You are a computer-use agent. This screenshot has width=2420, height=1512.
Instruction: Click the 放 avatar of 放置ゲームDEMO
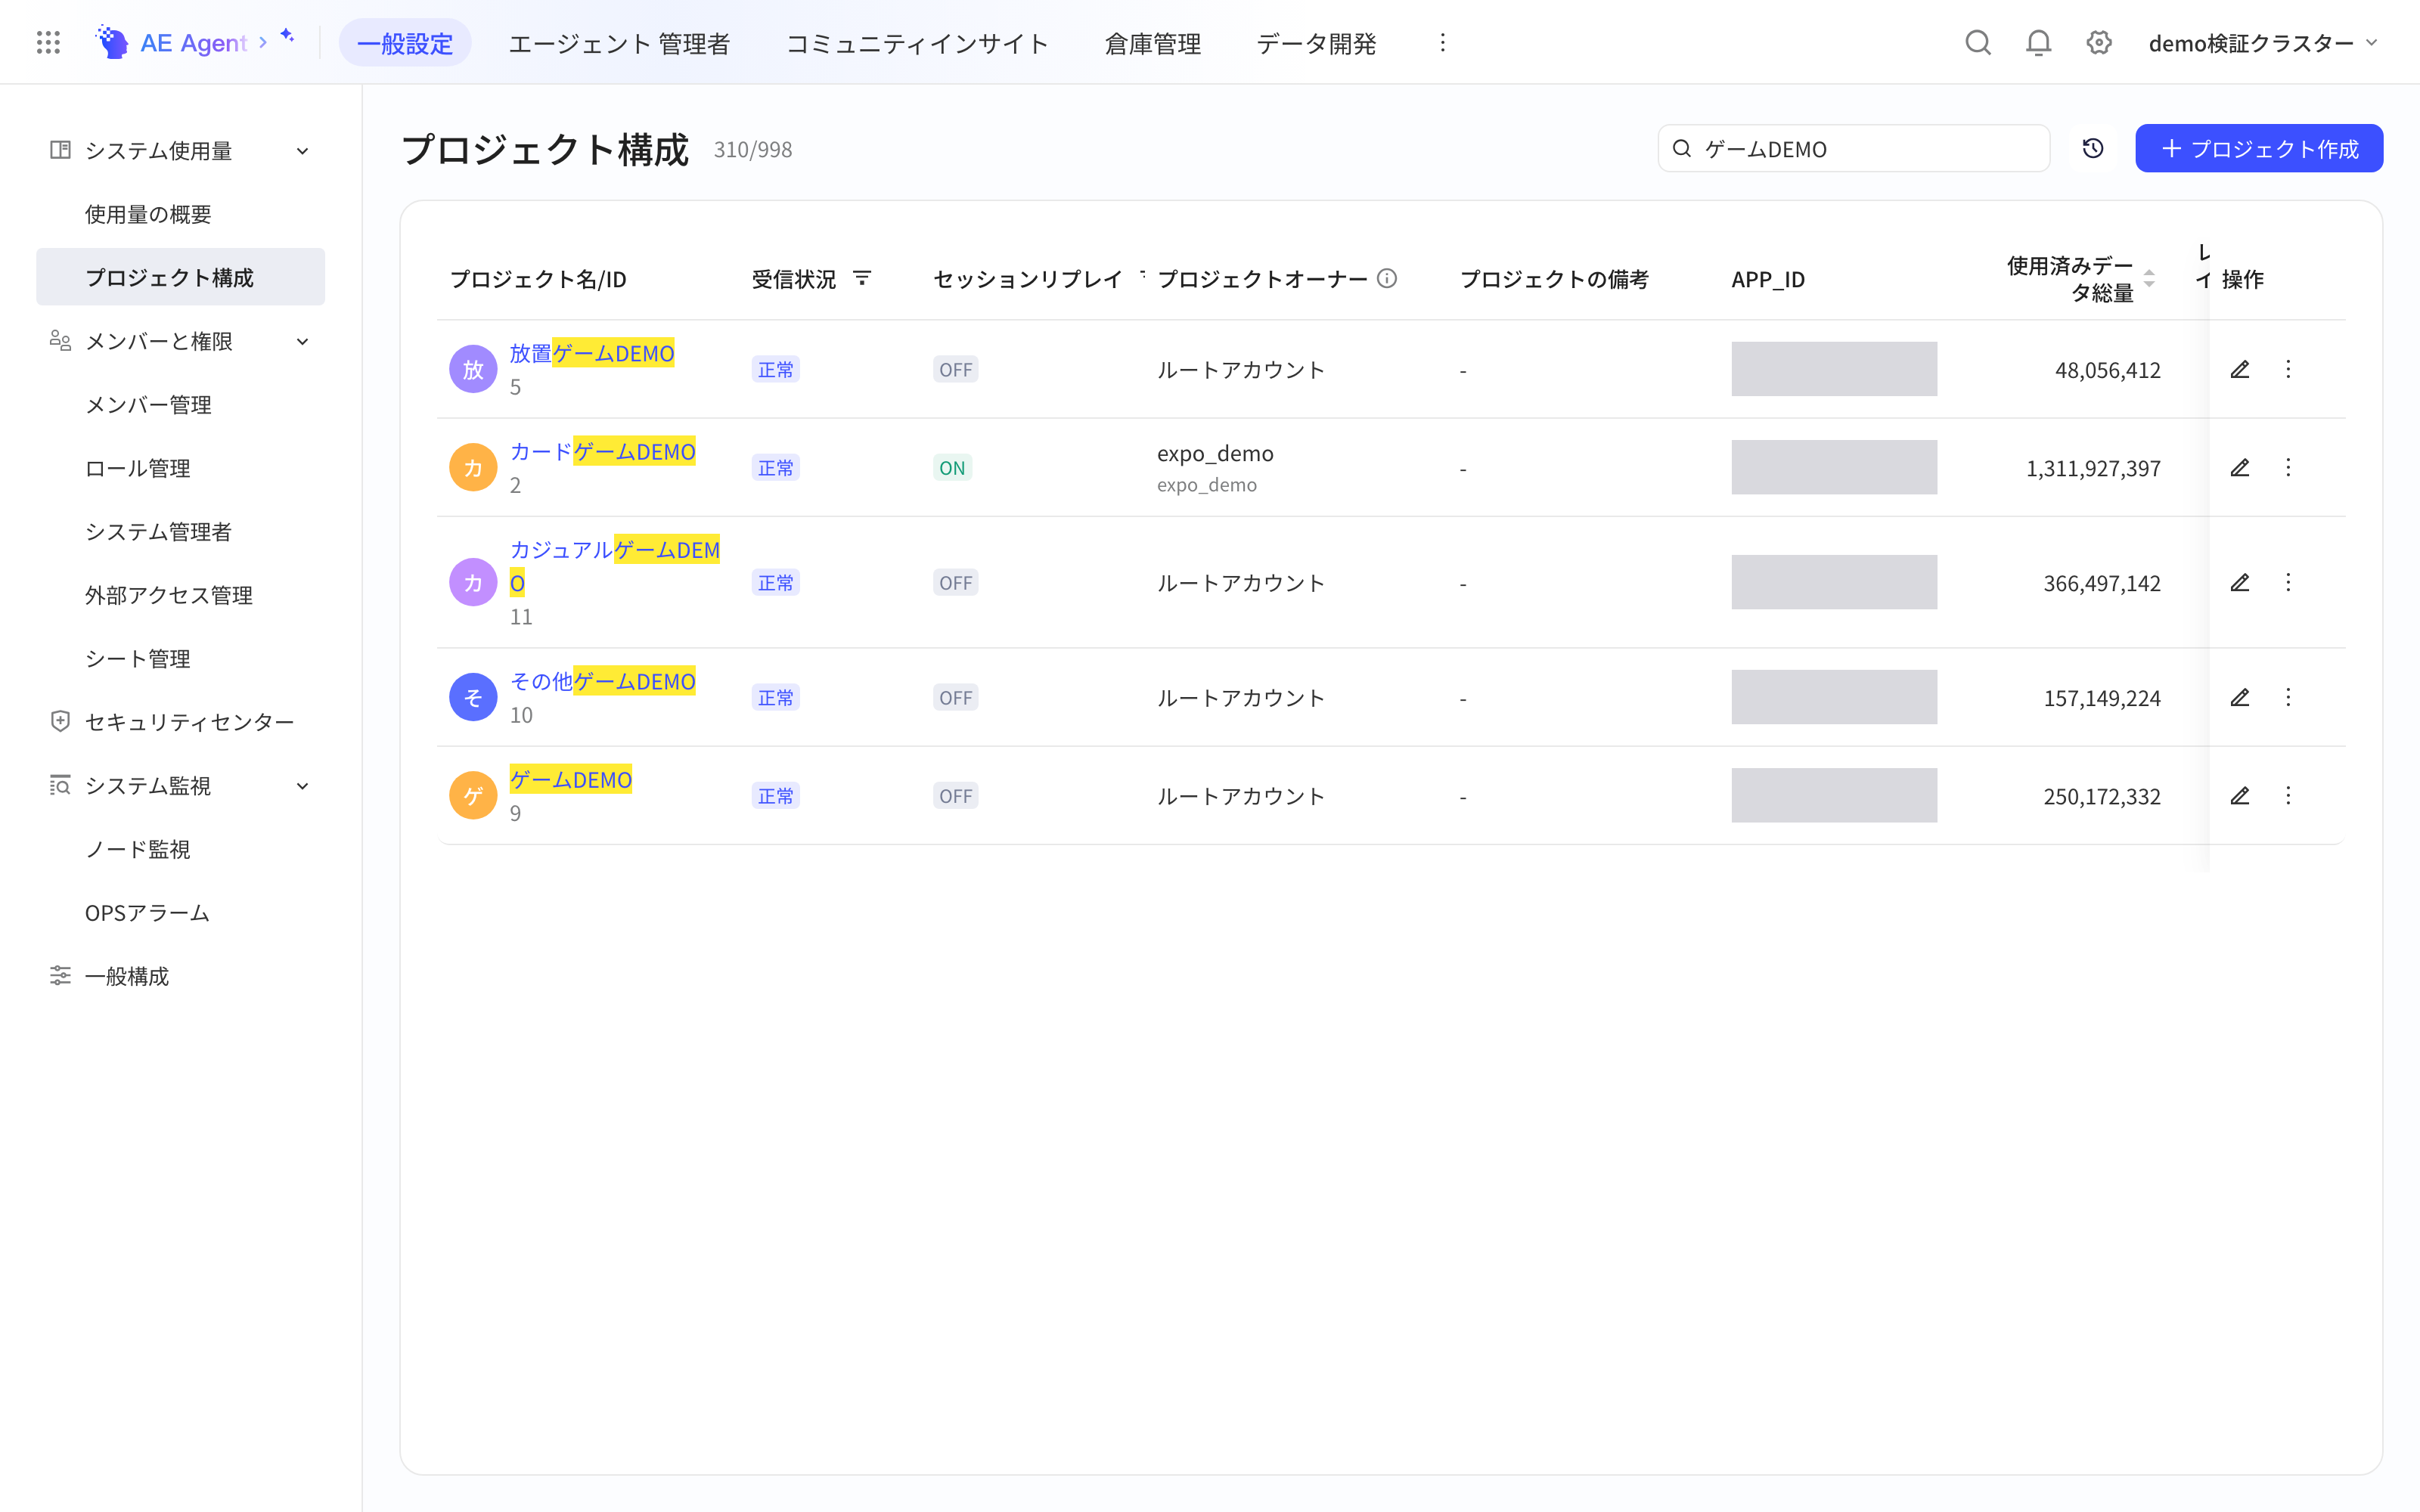(473, 369)
